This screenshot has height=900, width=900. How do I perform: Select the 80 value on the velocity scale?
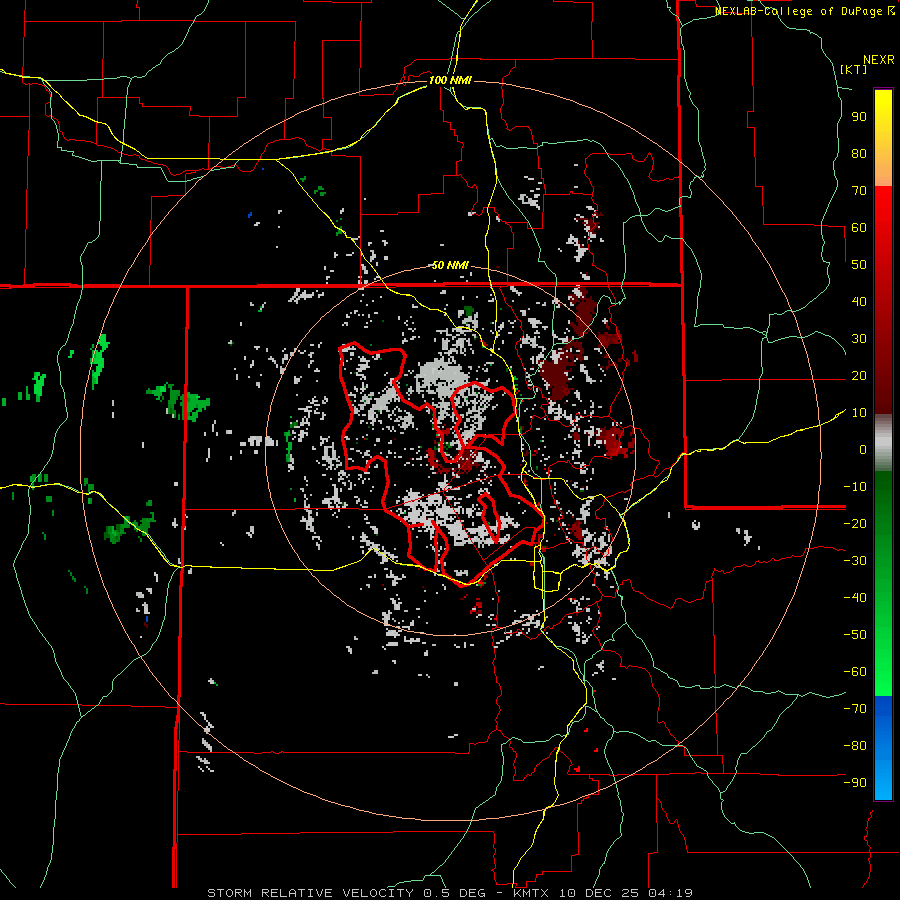[859, 154]
